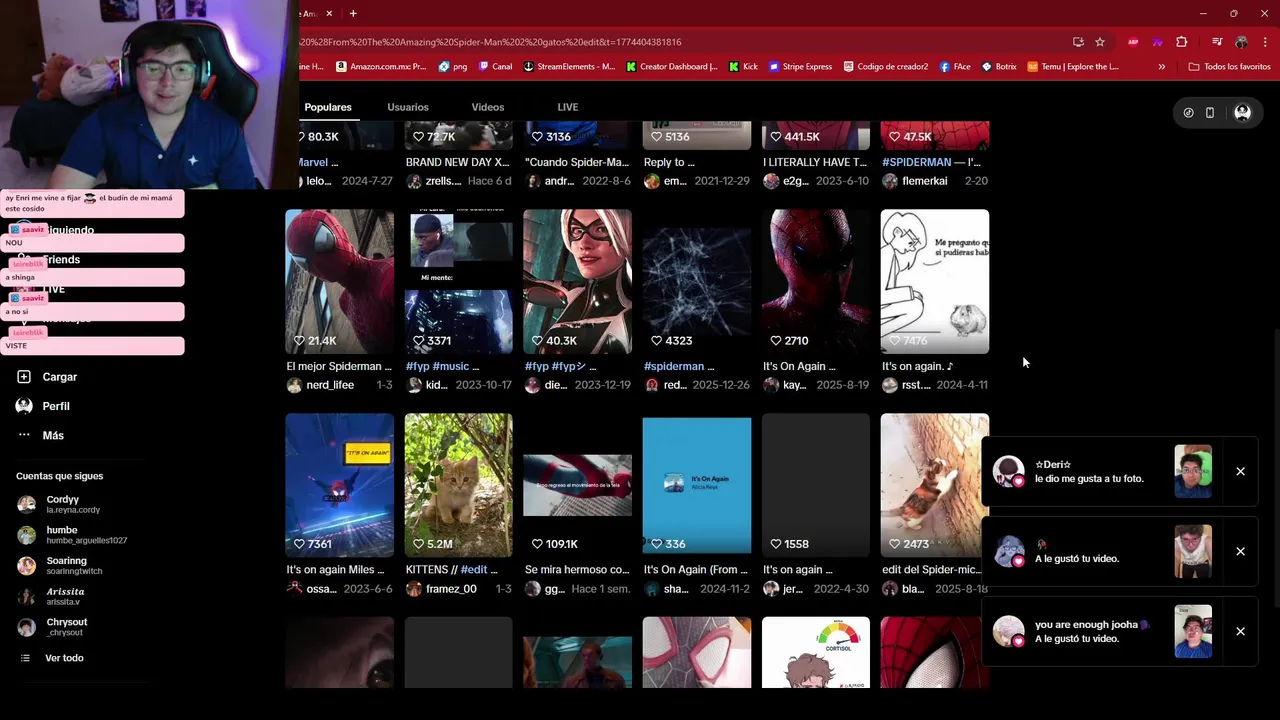The image size is (1280, 720).
Task: Switch to the Populares tab
Action: click(328, 107)
